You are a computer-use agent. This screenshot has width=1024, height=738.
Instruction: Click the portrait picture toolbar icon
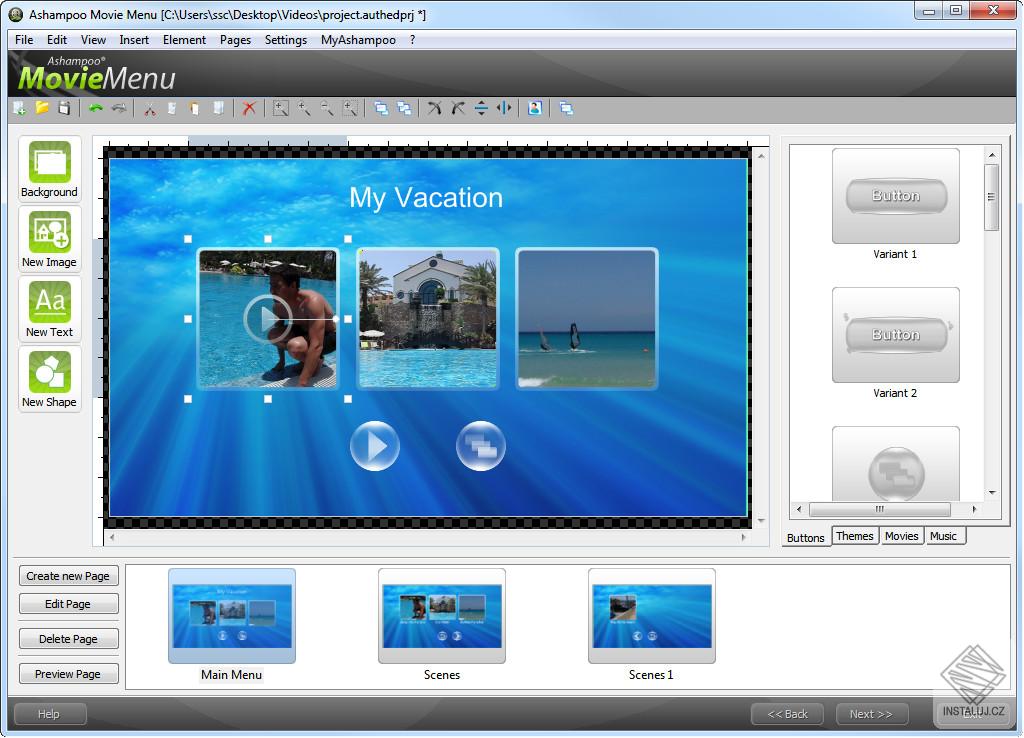[x=535, y=108]
